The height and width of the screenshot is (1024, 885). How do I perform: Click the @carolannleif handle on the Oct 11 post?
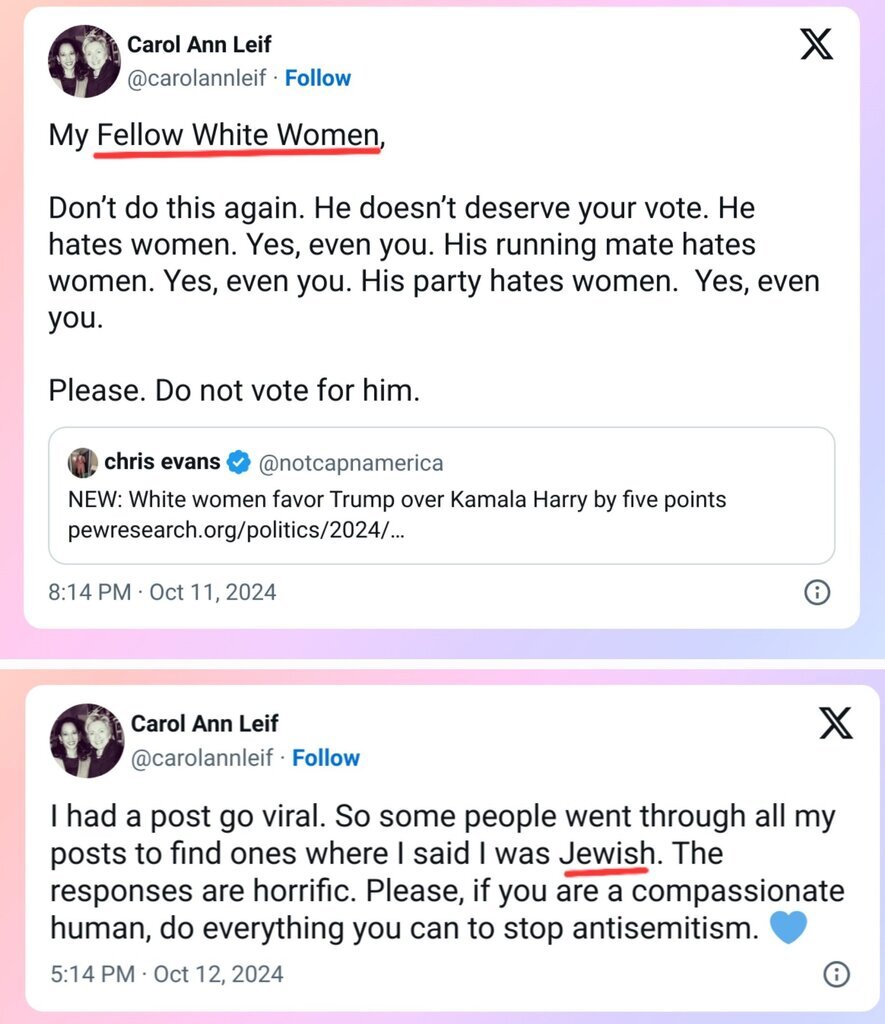(x=197, y=78)
